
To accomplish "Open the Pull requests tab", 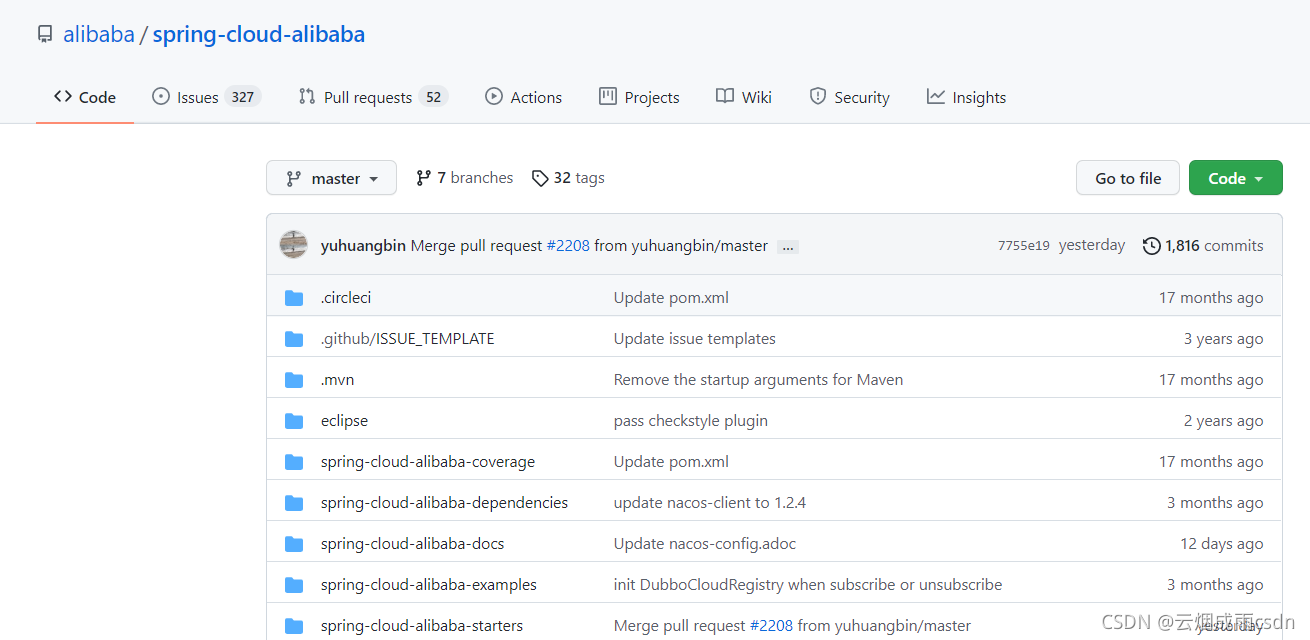I will [373, 97].
